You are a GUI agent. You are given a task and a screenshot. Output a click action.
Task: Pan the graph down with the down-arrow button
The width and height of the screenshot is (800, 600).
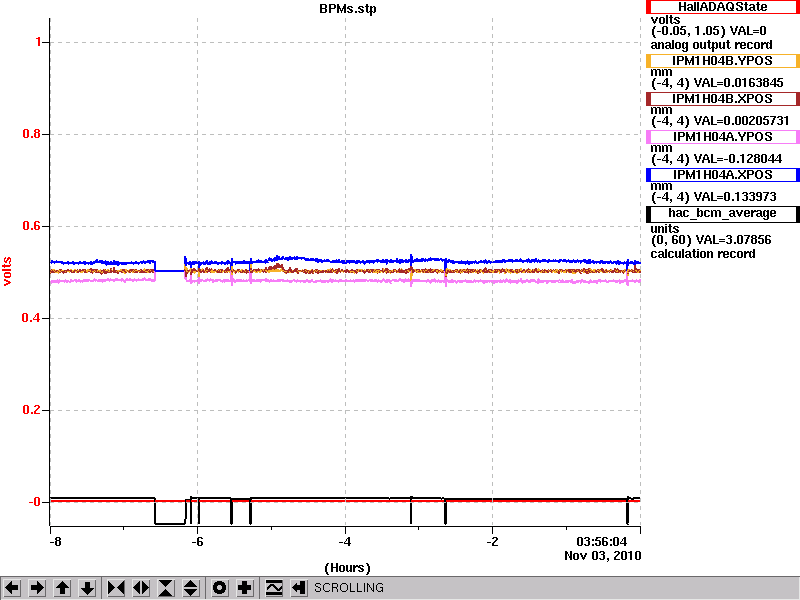(x=87, y=588)
